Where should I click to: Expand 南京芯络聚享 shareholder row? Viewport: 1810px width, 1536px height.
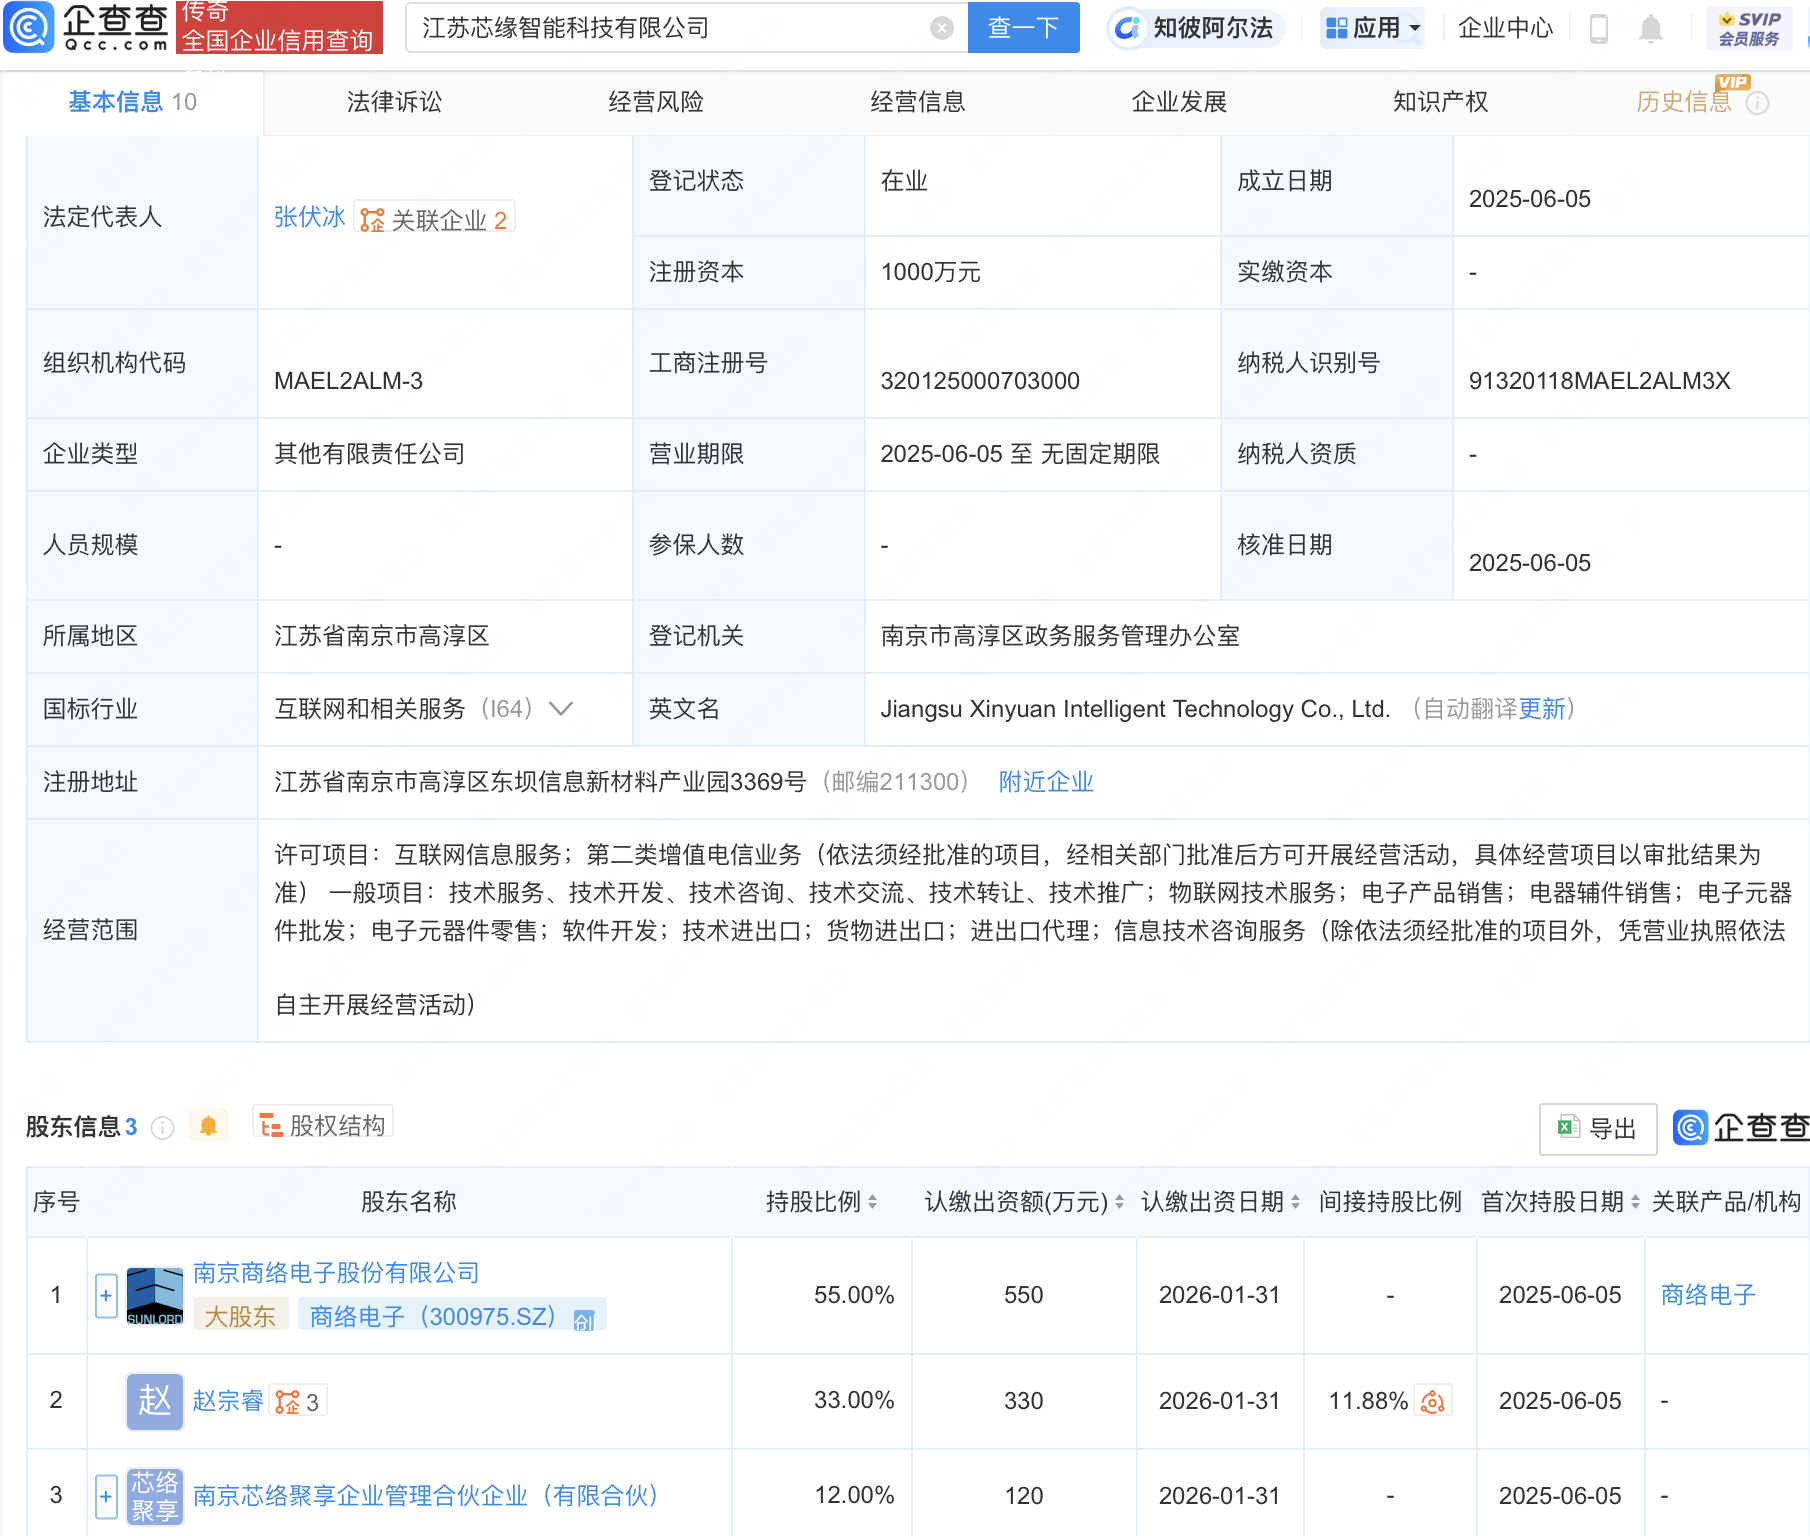click(x=106, y=1497)
